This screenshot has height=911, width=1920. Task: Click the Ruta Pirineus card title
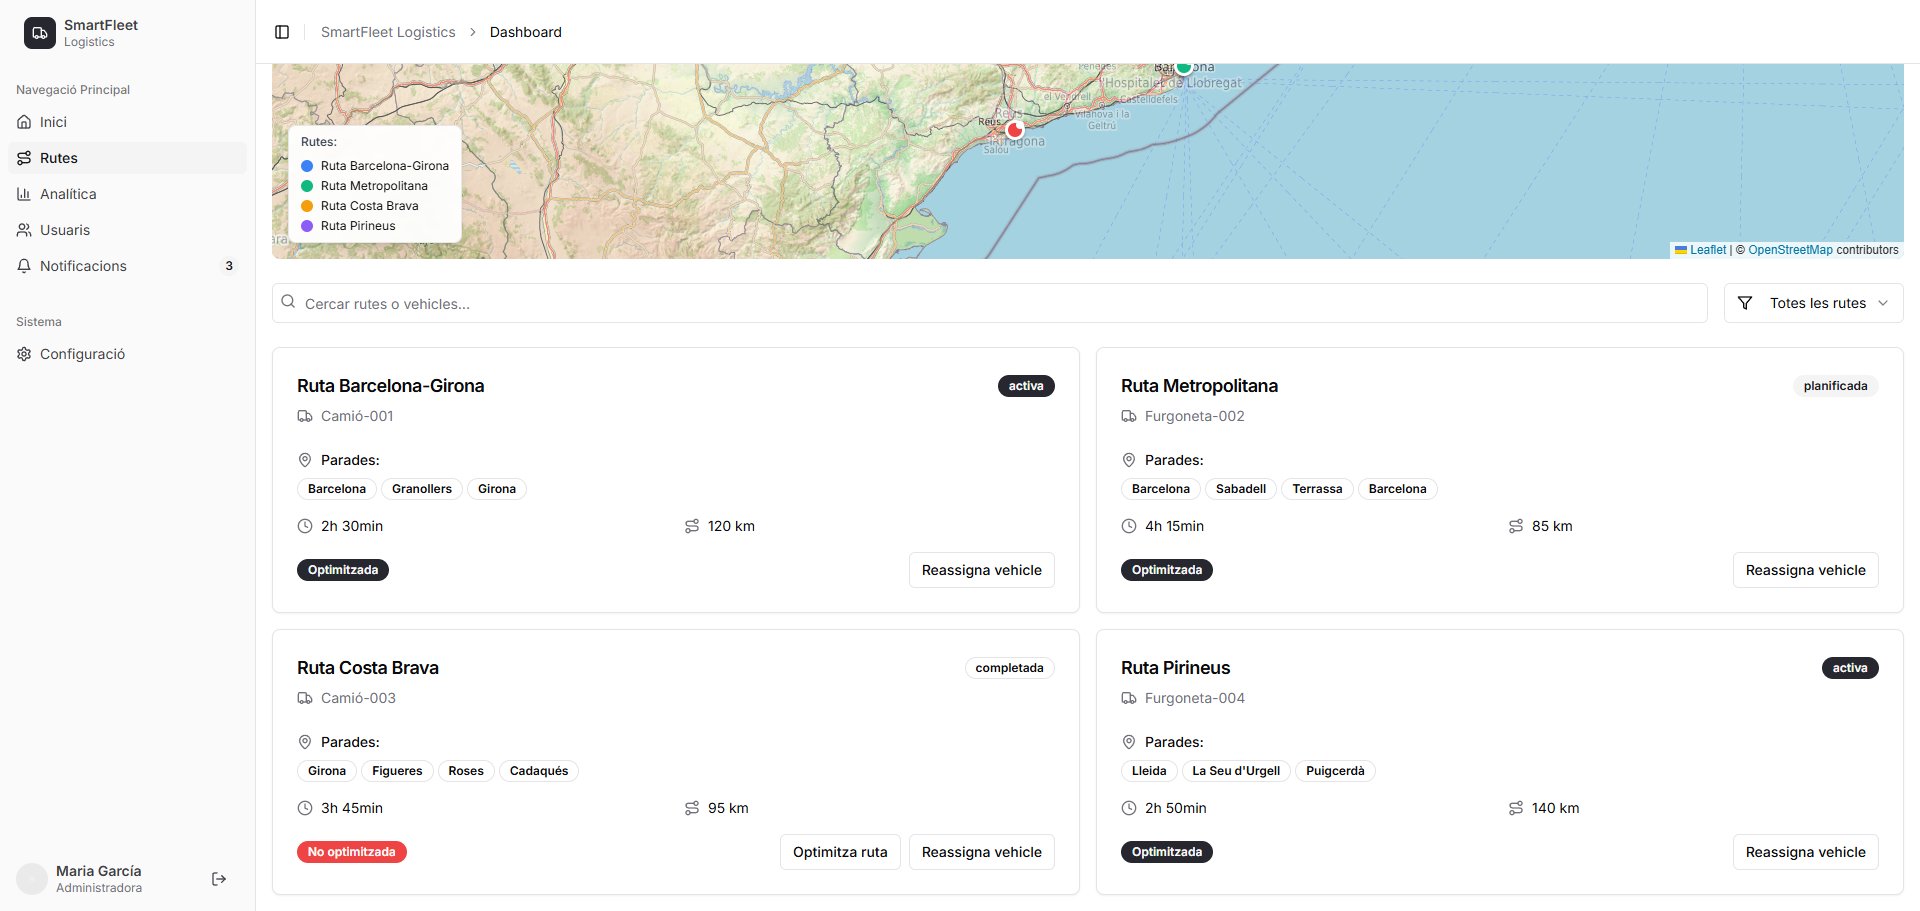[1175, 668]
